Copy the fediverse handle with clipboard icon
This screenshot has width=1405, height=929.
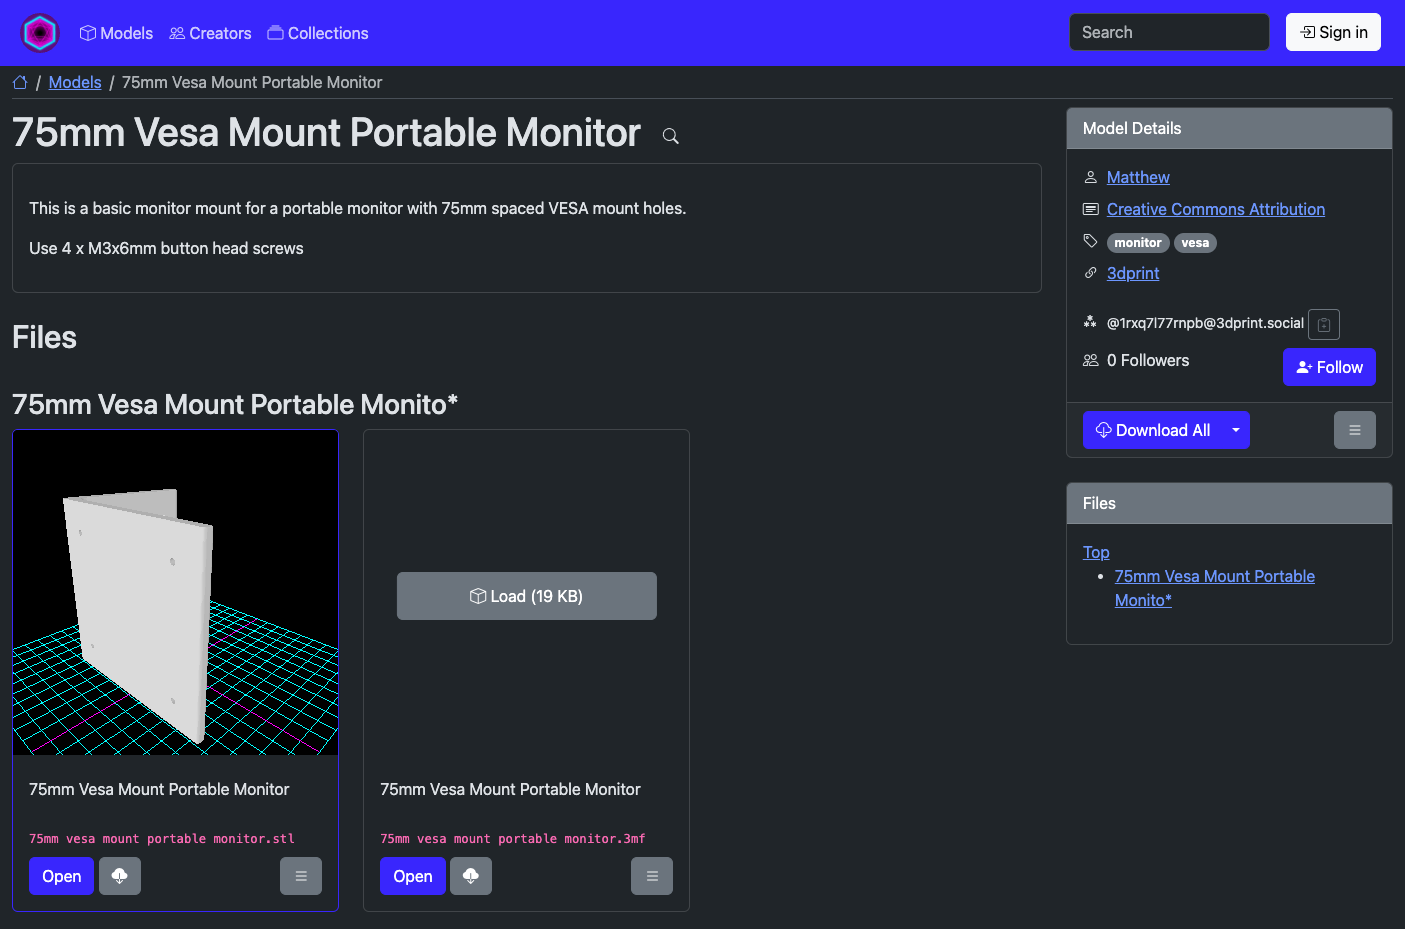tap(1324, 324)
